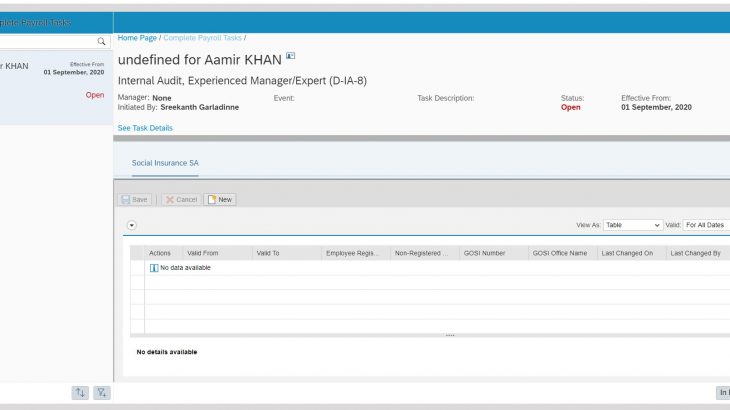Select Aamir KHAN task in list
730x410 pixels.
[56, 87]
